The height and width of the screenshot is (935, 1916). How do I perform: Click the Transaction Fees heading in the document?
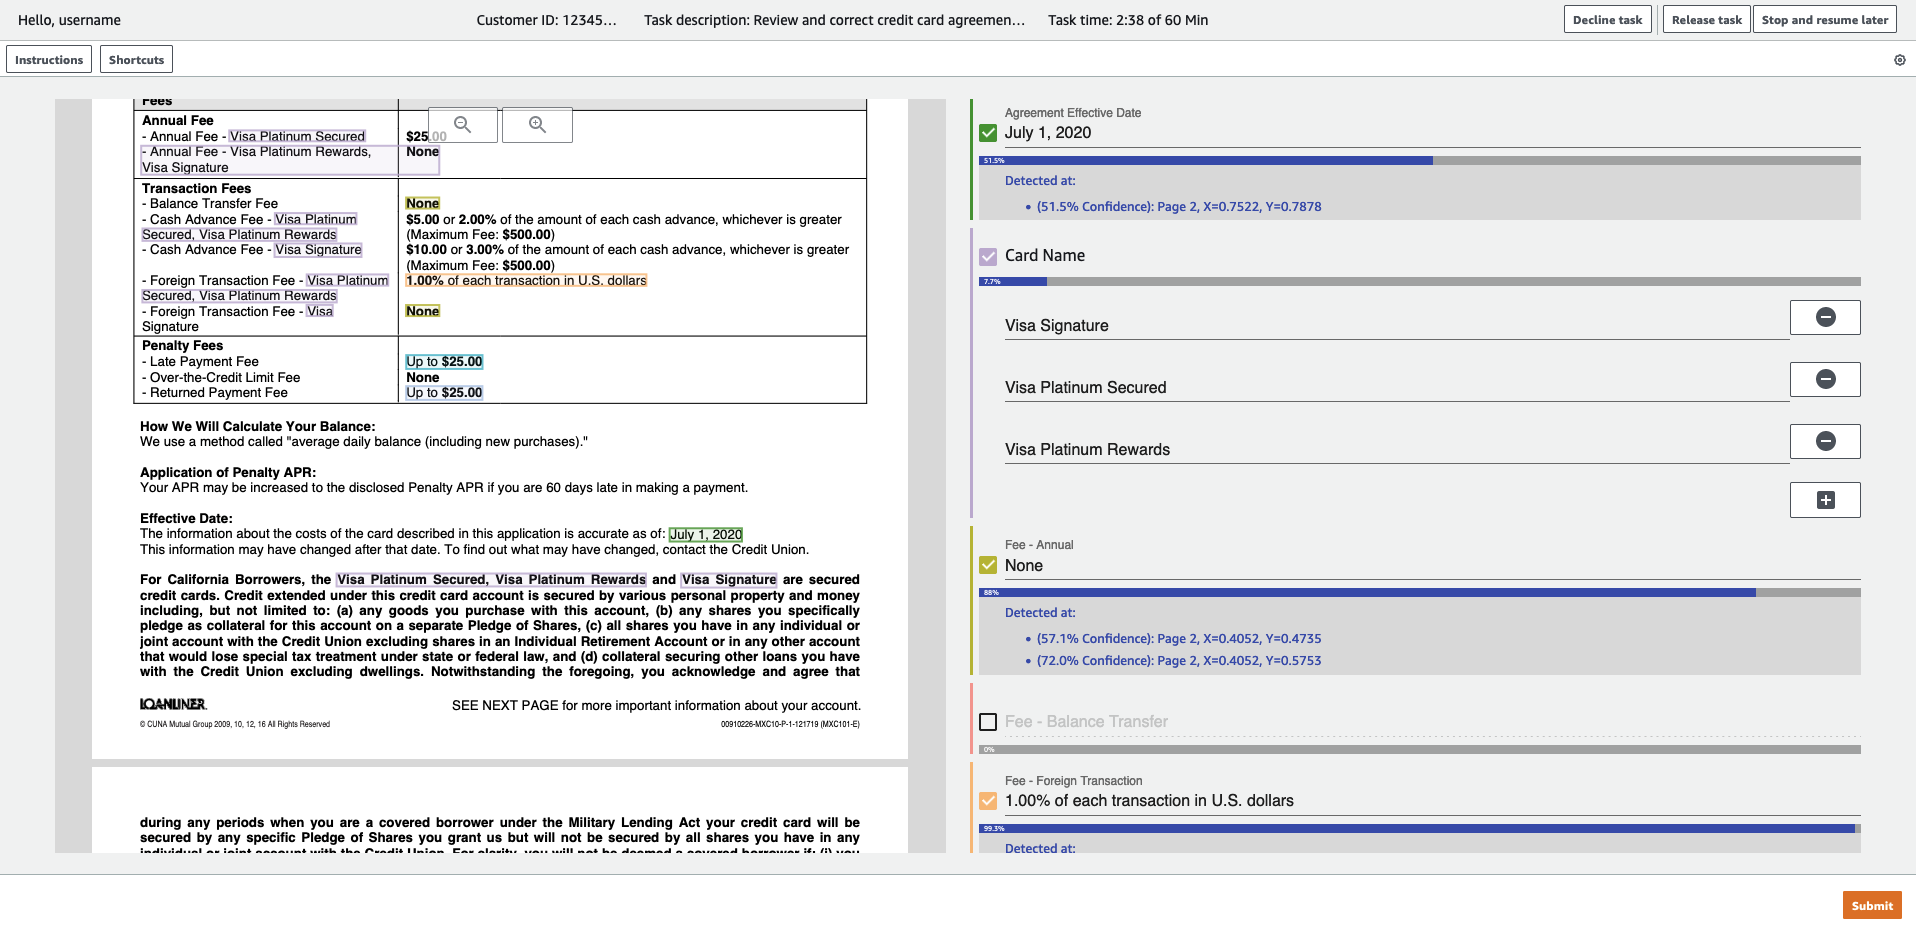[196, 189]
